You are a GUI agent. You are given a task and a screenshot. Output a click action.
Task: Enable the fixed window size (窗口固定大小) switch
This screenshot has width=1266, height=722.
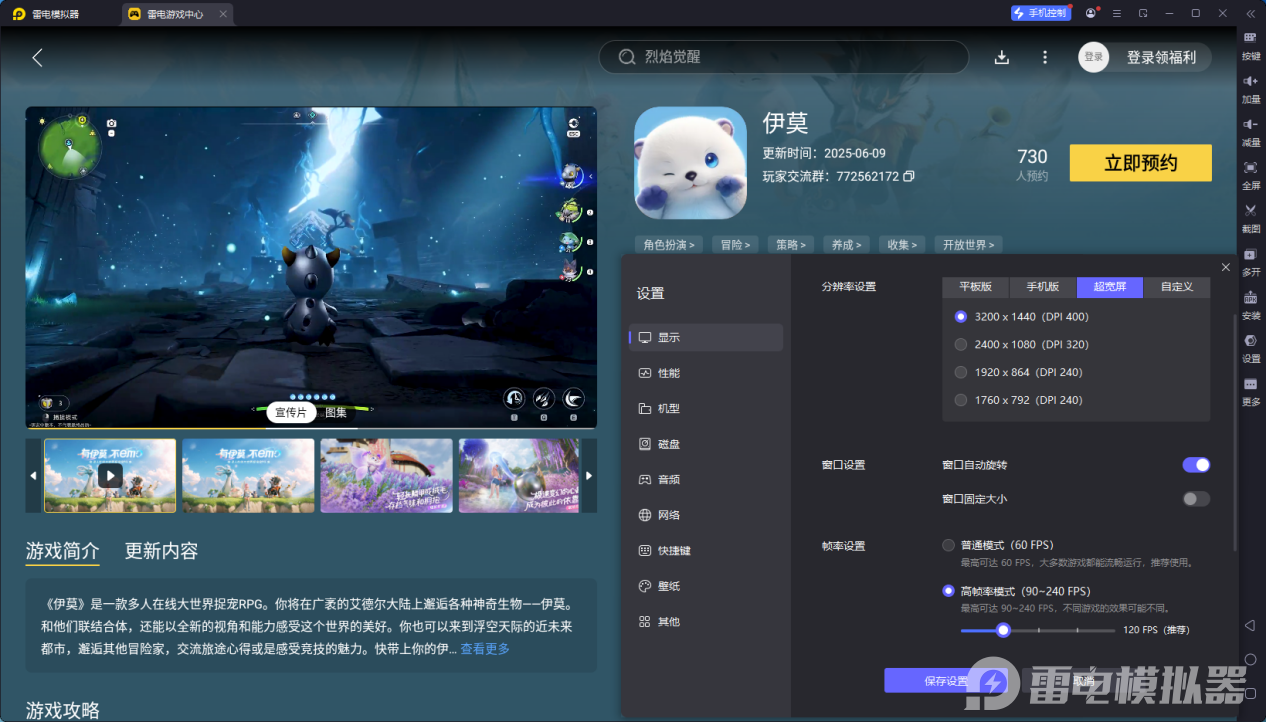[x=1196, y=499]
